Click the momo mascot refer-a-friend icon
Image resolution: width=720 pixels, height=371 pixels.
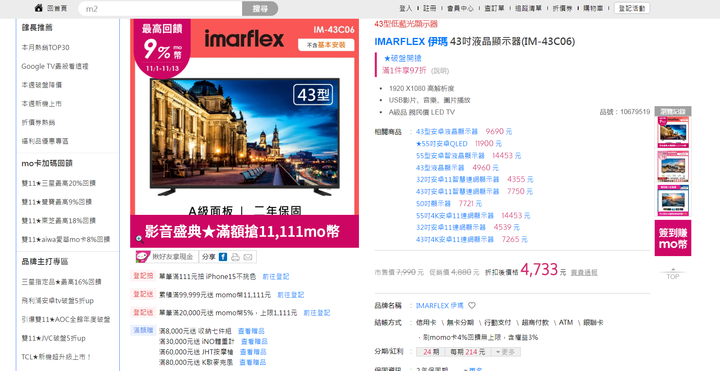143,256
